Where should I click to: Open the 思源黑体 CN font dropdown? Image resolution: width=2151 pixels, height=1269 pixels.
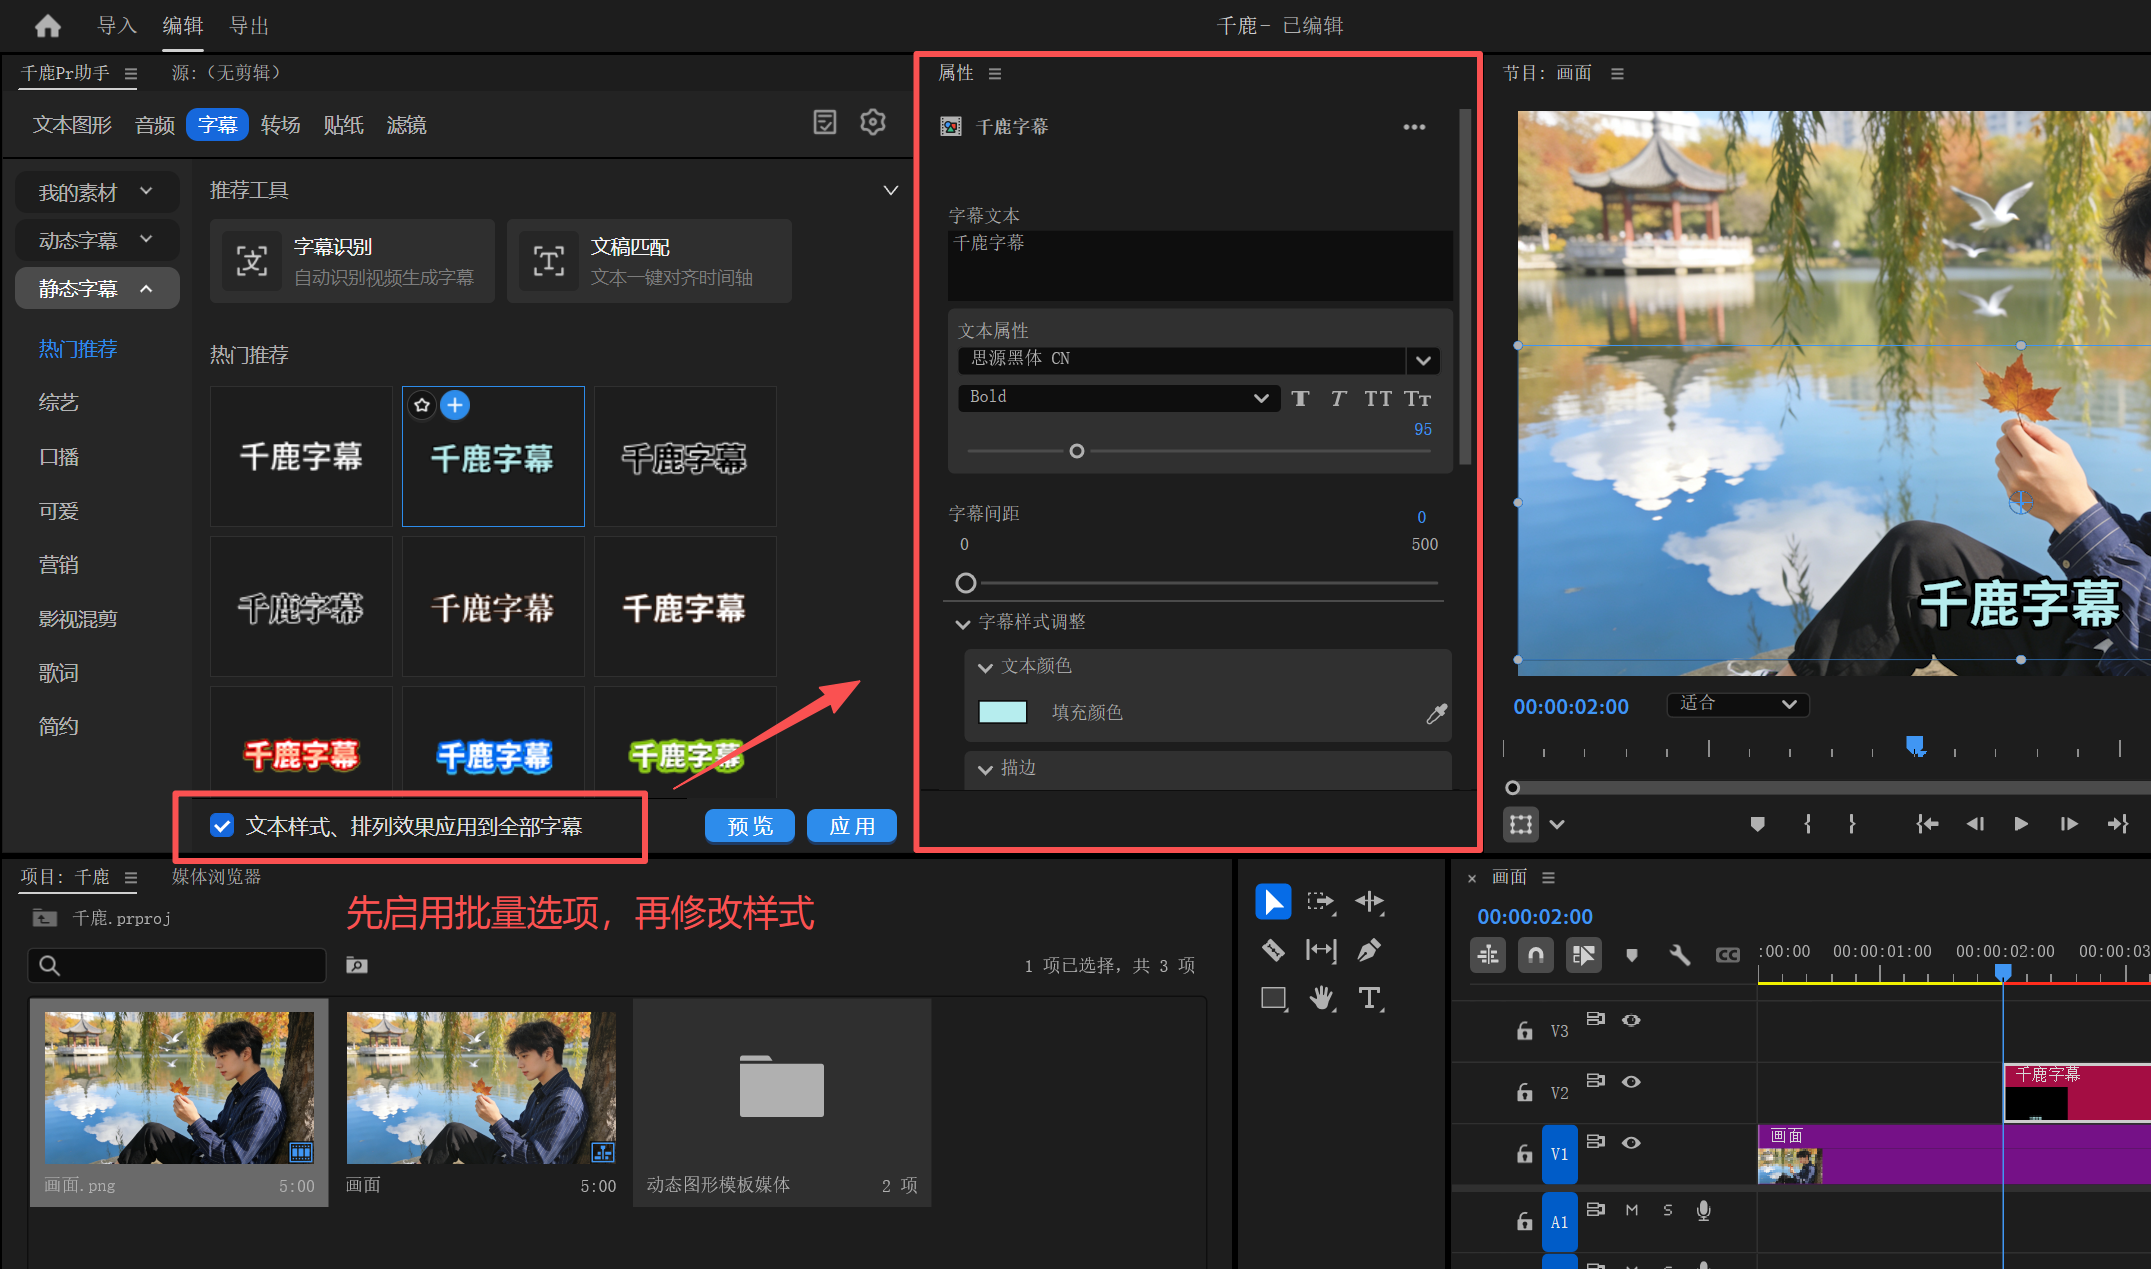pos(1423,360)
